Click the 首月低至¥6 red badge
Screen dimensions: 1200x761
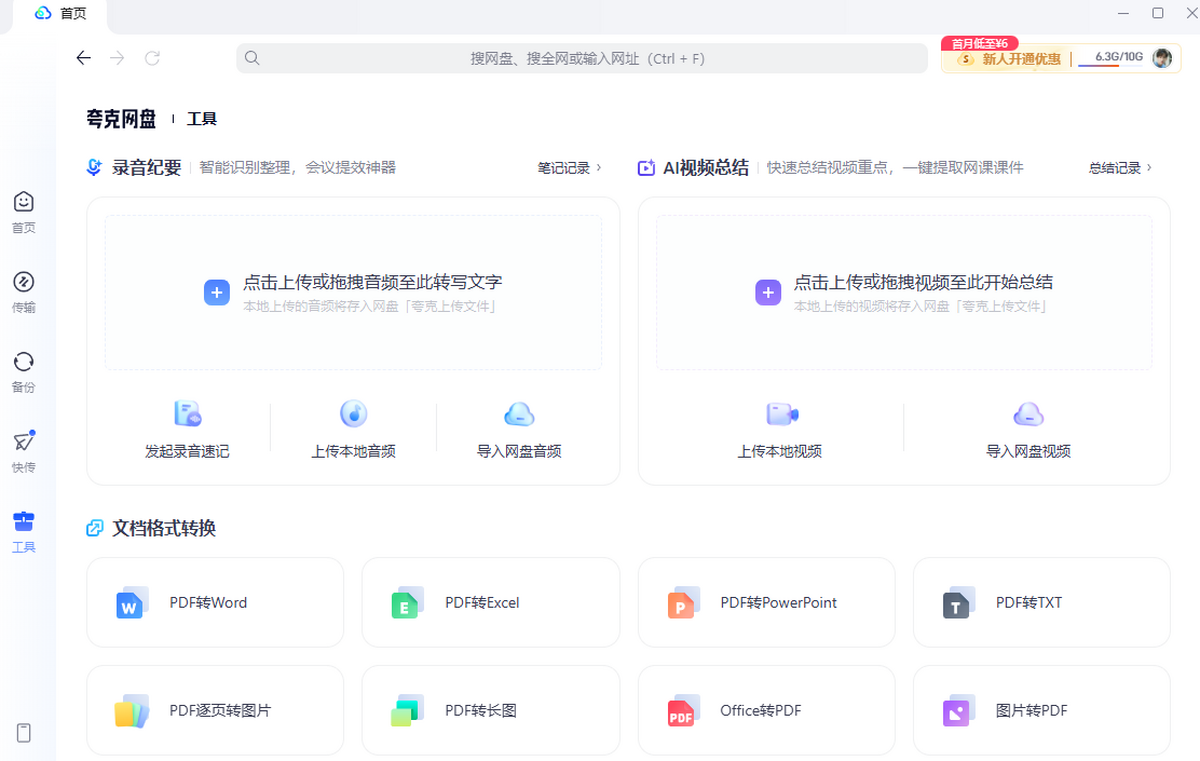(x=980, y=43)
